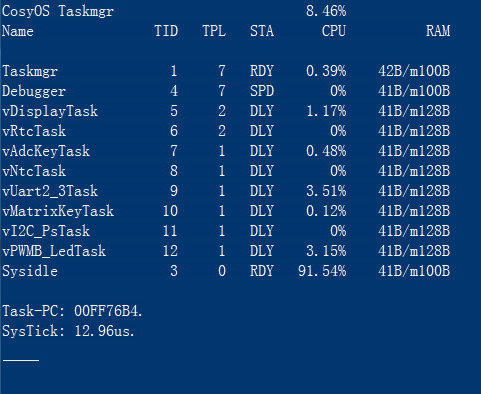Click the RAM column header

point(438,31)
